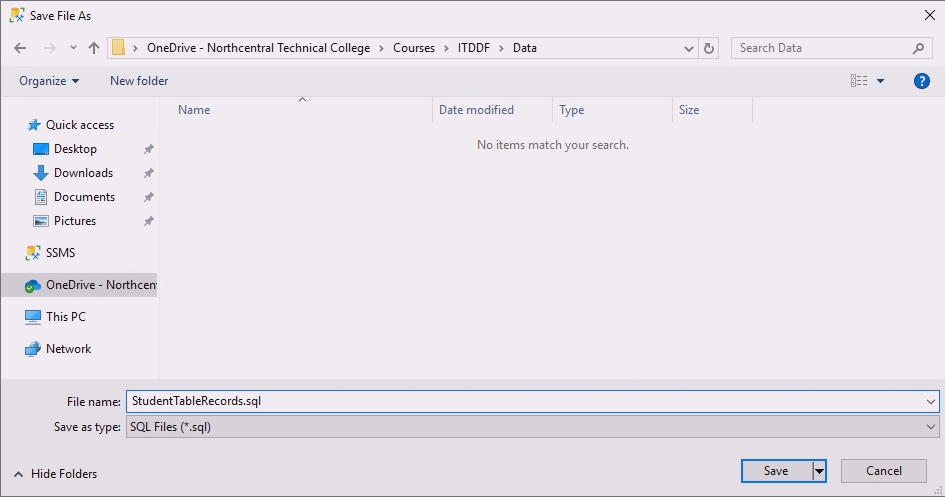
Task: Open Help with the question mark icon
Action: pos(921,81)
